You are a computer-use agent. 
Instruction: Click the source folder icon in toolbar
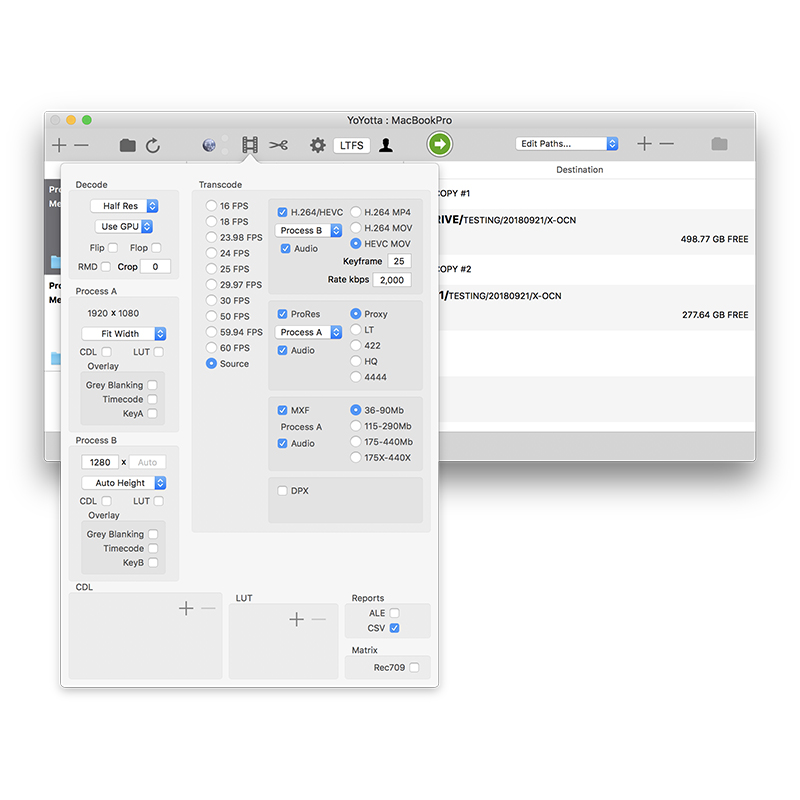click(127, 145)
